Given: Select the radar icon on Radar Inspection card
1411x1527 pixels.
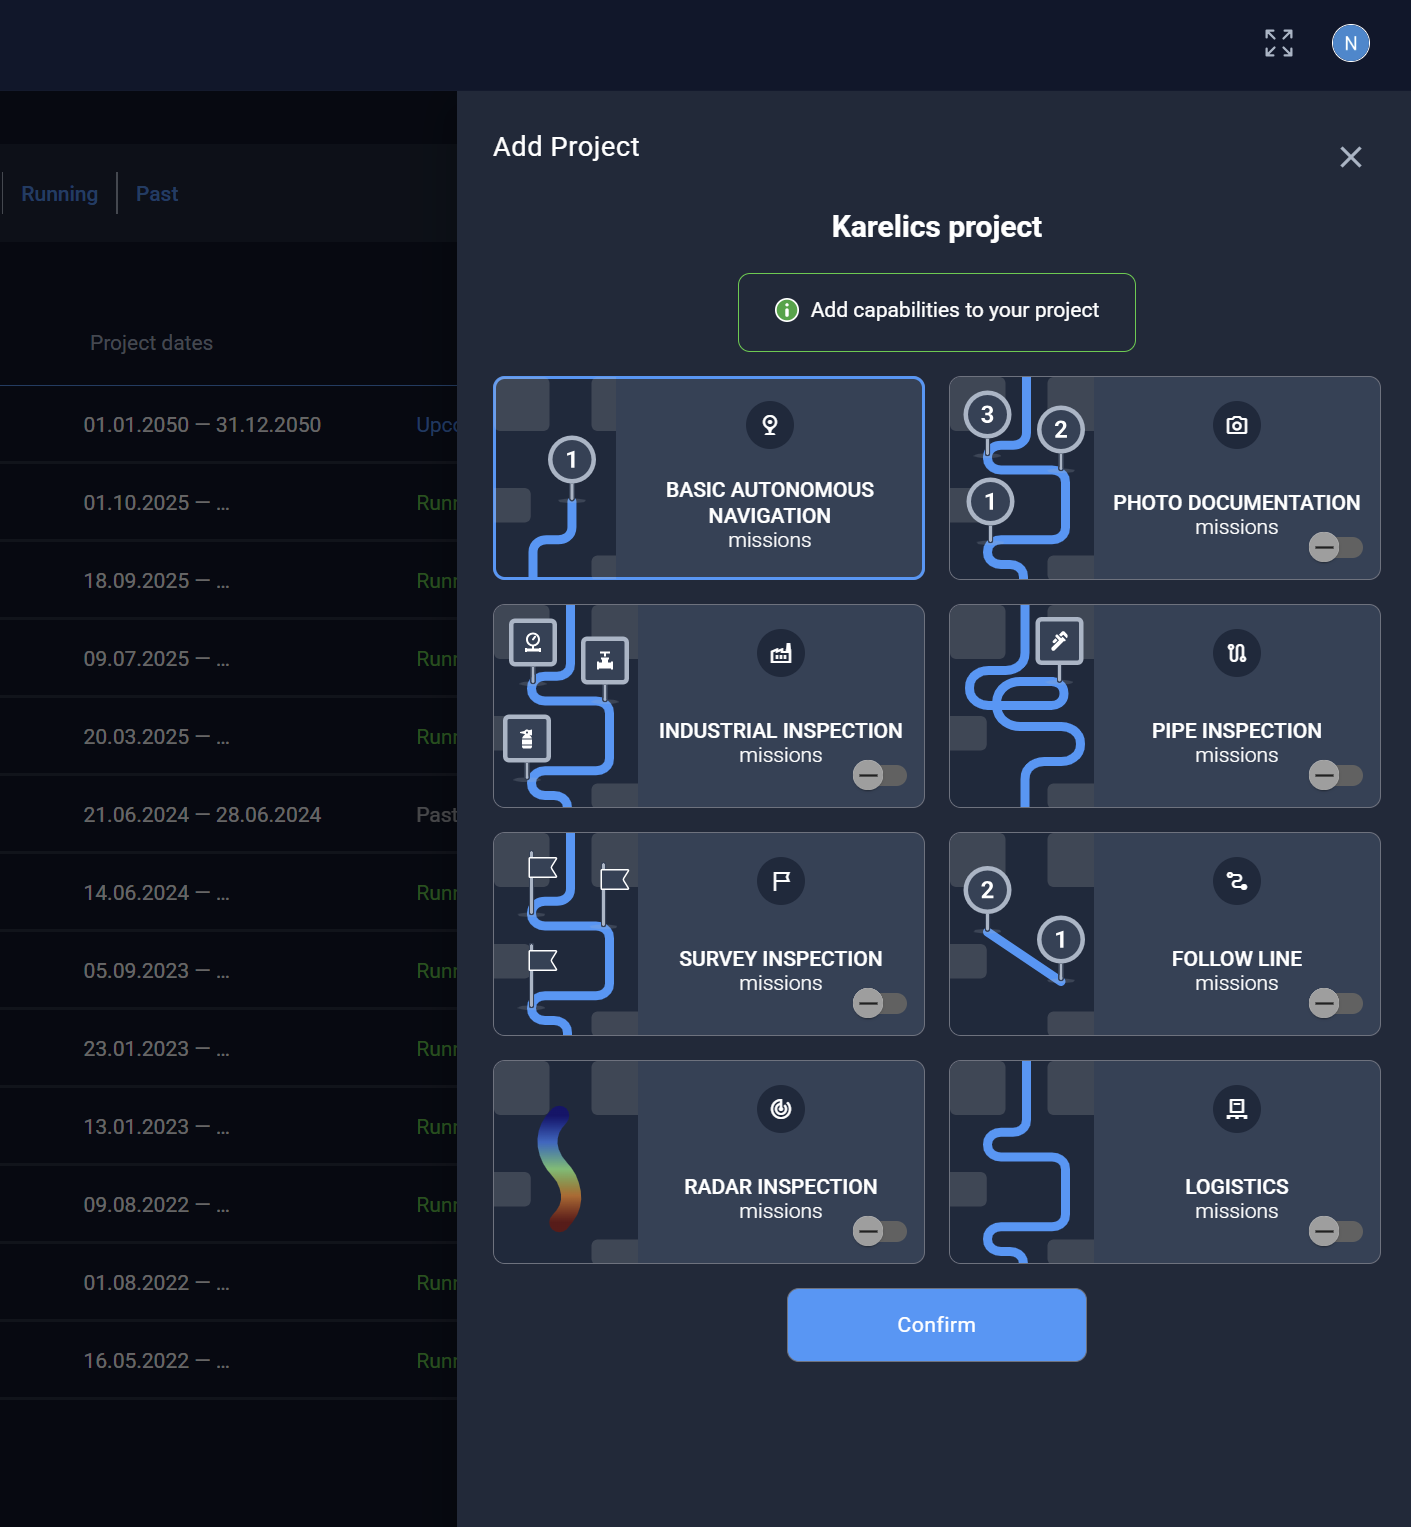Looking at the screenshot, I should [780, 1109].
